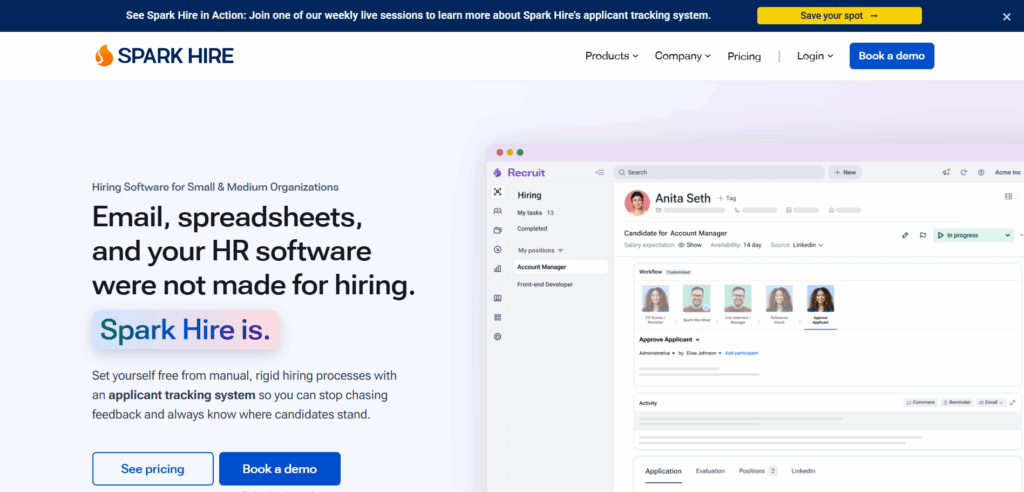
Task: Toggle the layout panel icon
Action: [1008, 196]
